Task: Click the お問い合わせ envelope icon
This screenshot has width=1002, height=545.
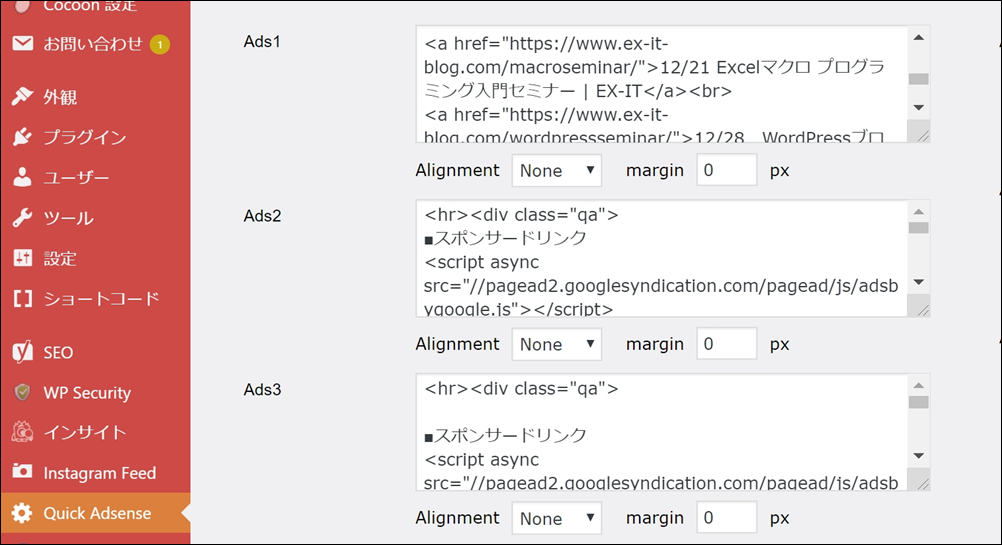Action: click(22, 43)
